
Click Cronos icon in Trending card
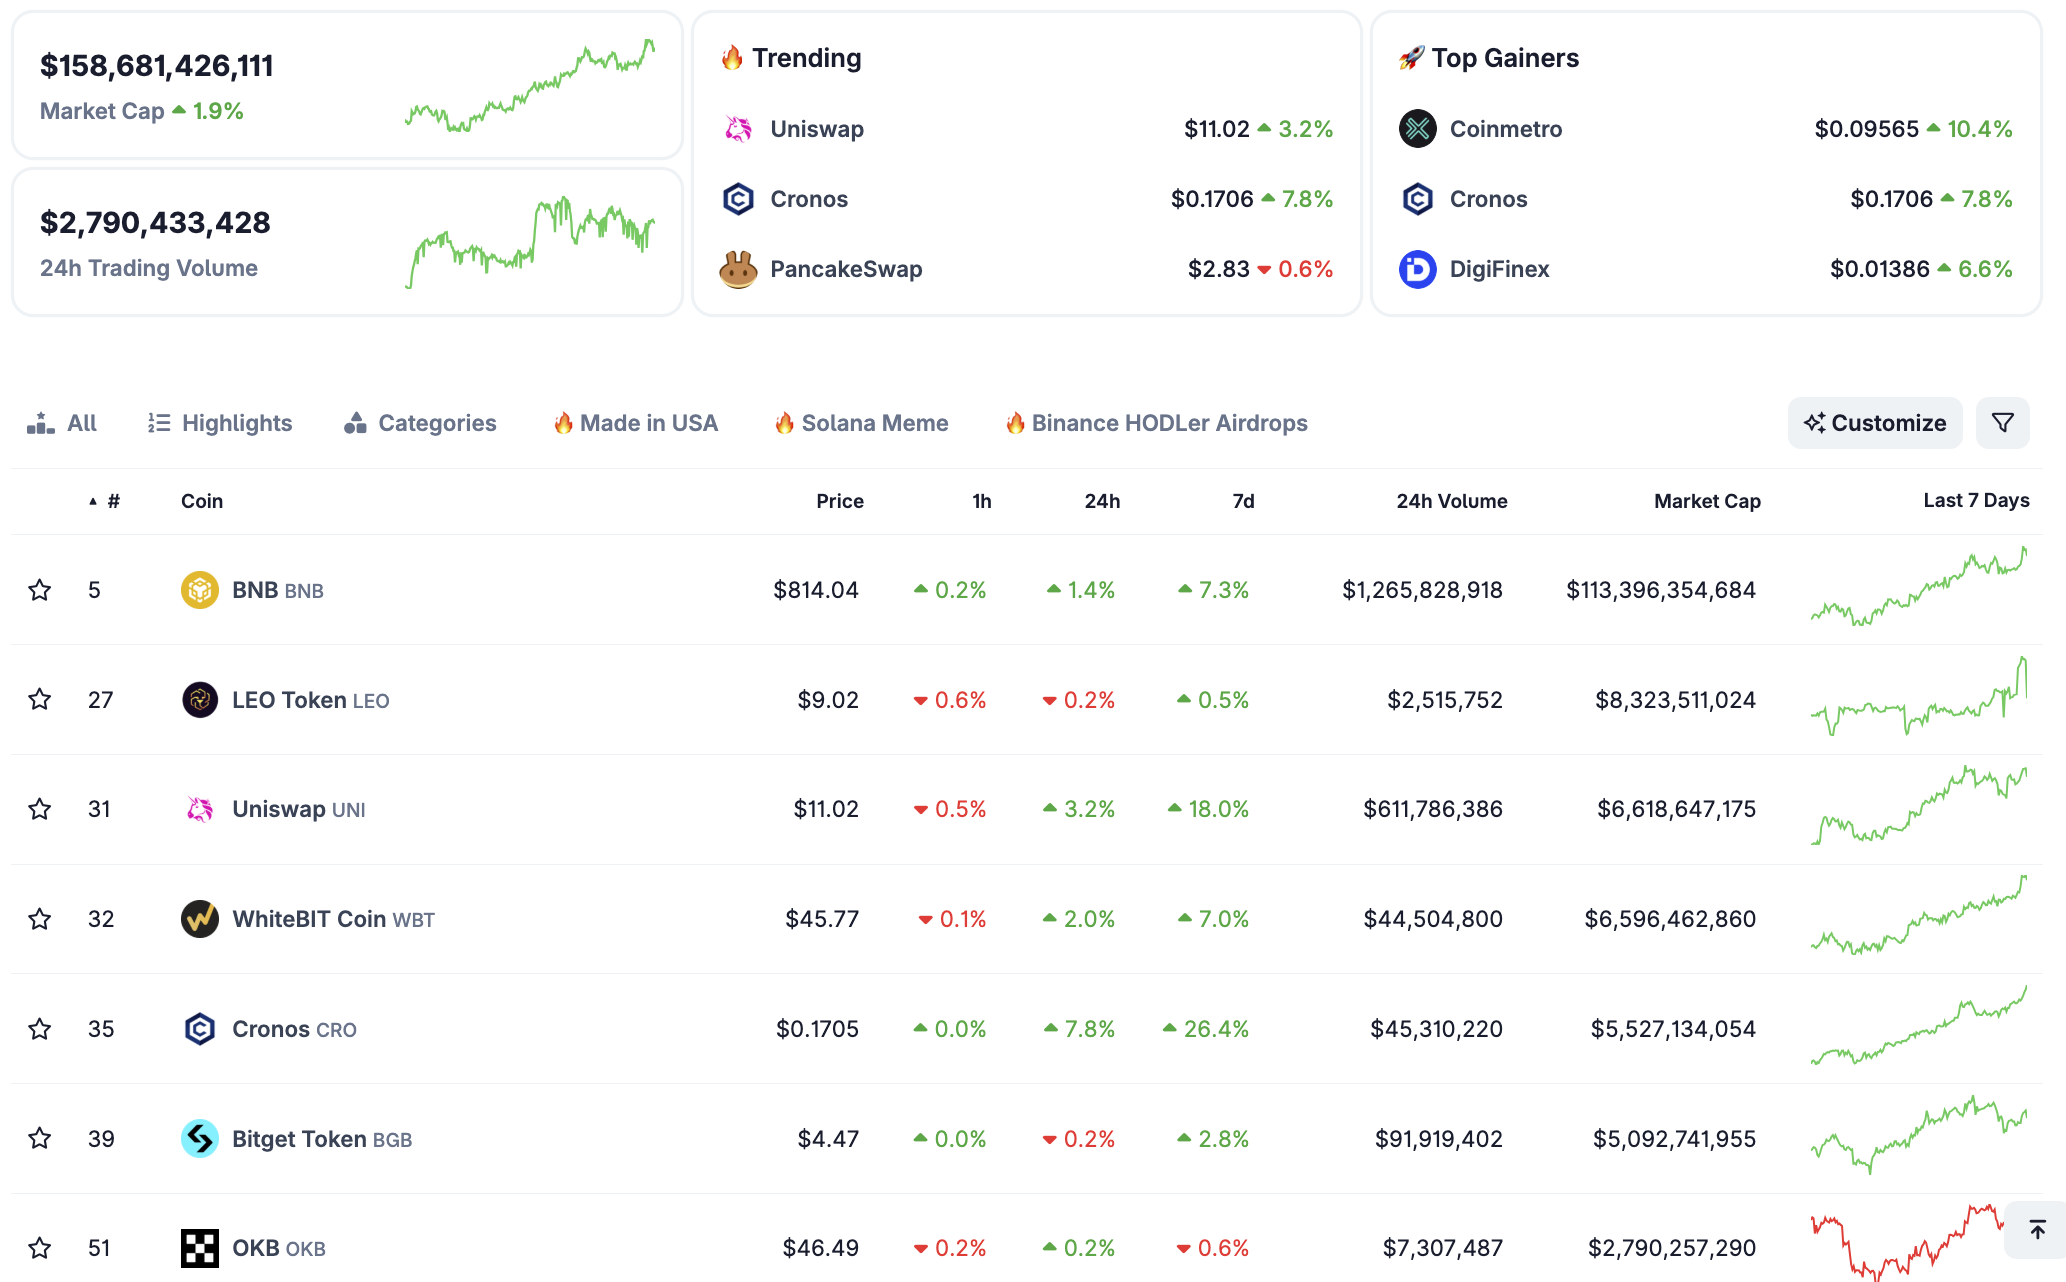[738, 199]
